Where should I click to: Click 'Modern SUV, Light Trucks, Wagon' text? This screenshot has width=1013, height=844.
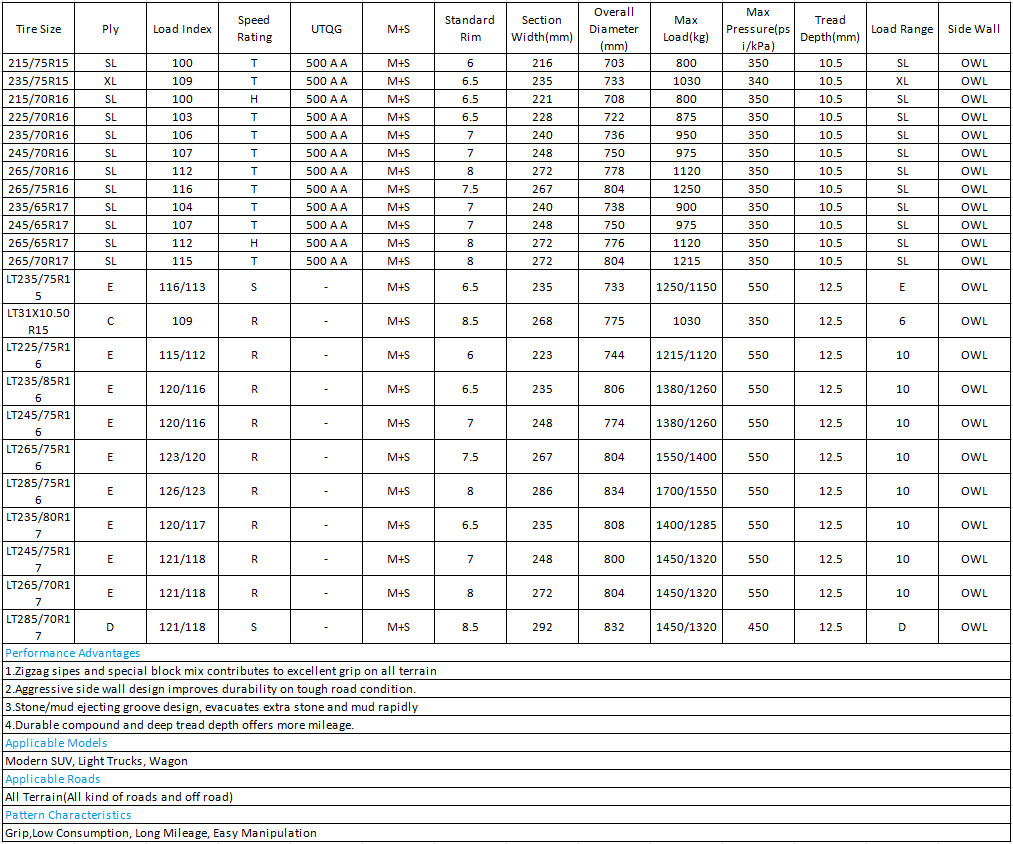point(96,761)
